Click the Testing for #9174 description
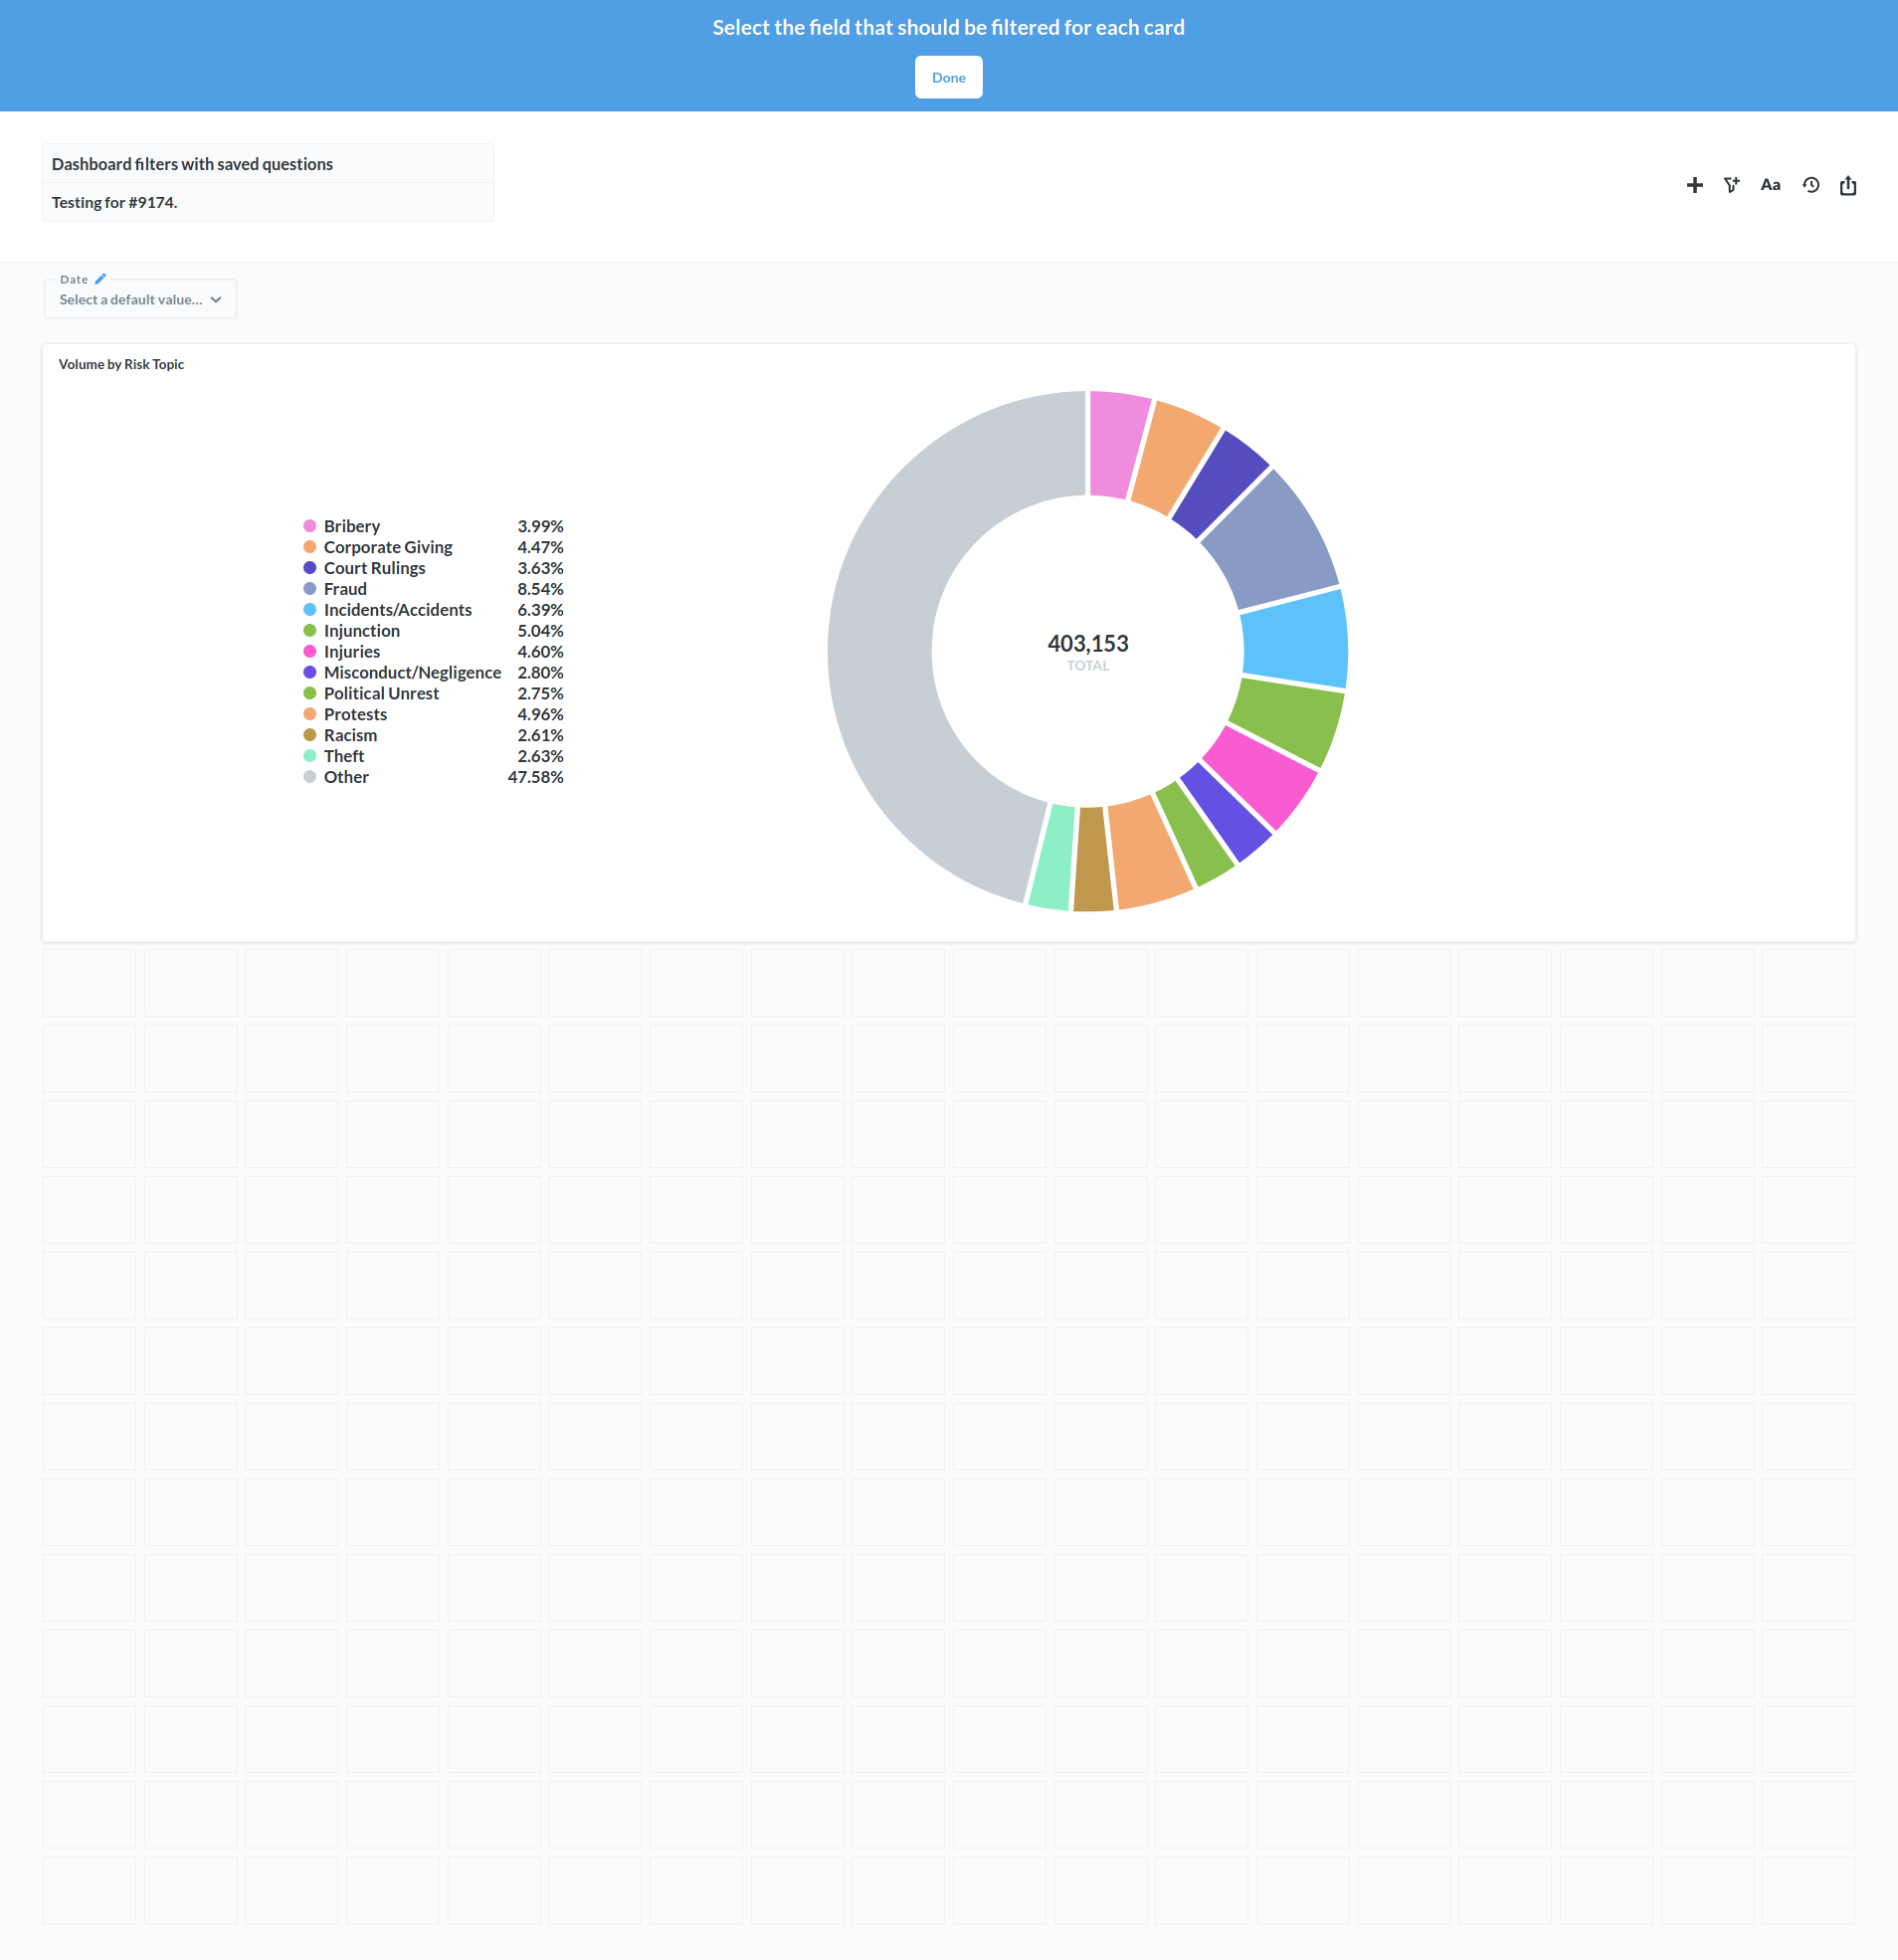 tap(114, 202)
